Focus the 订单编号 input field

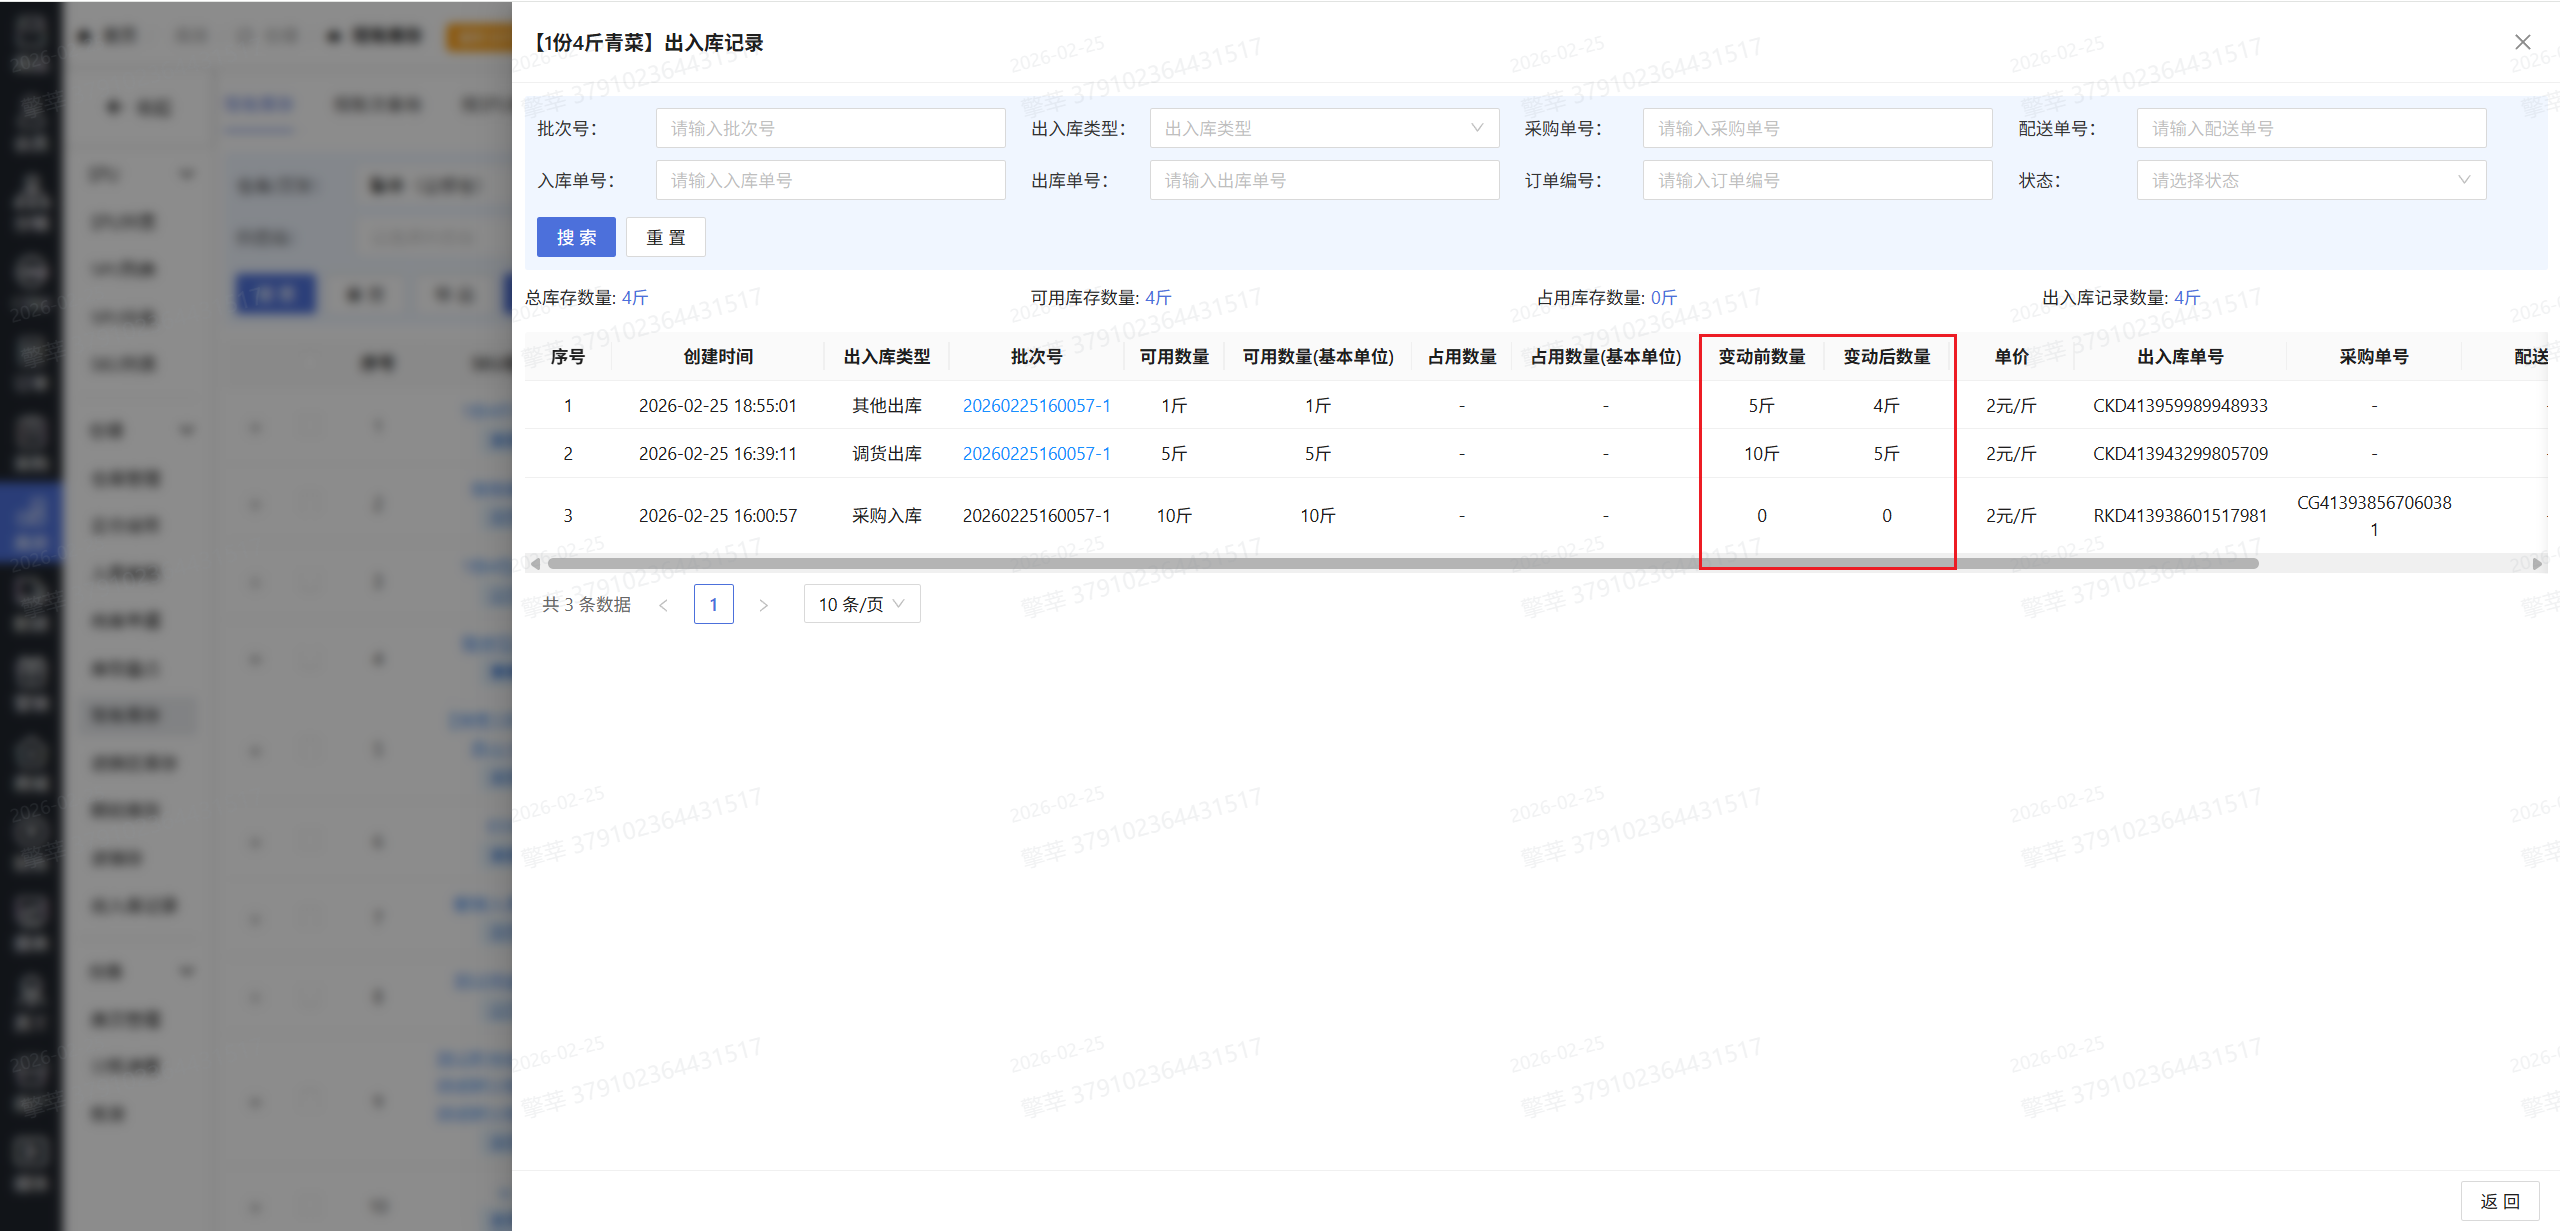[1816, 180]
